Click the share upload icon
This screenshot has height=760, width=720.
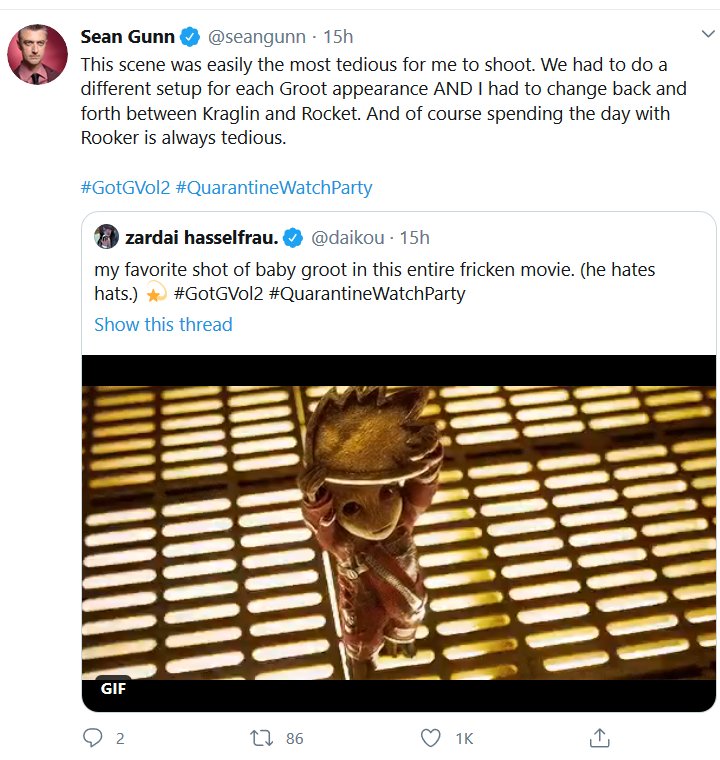(600, 739)
